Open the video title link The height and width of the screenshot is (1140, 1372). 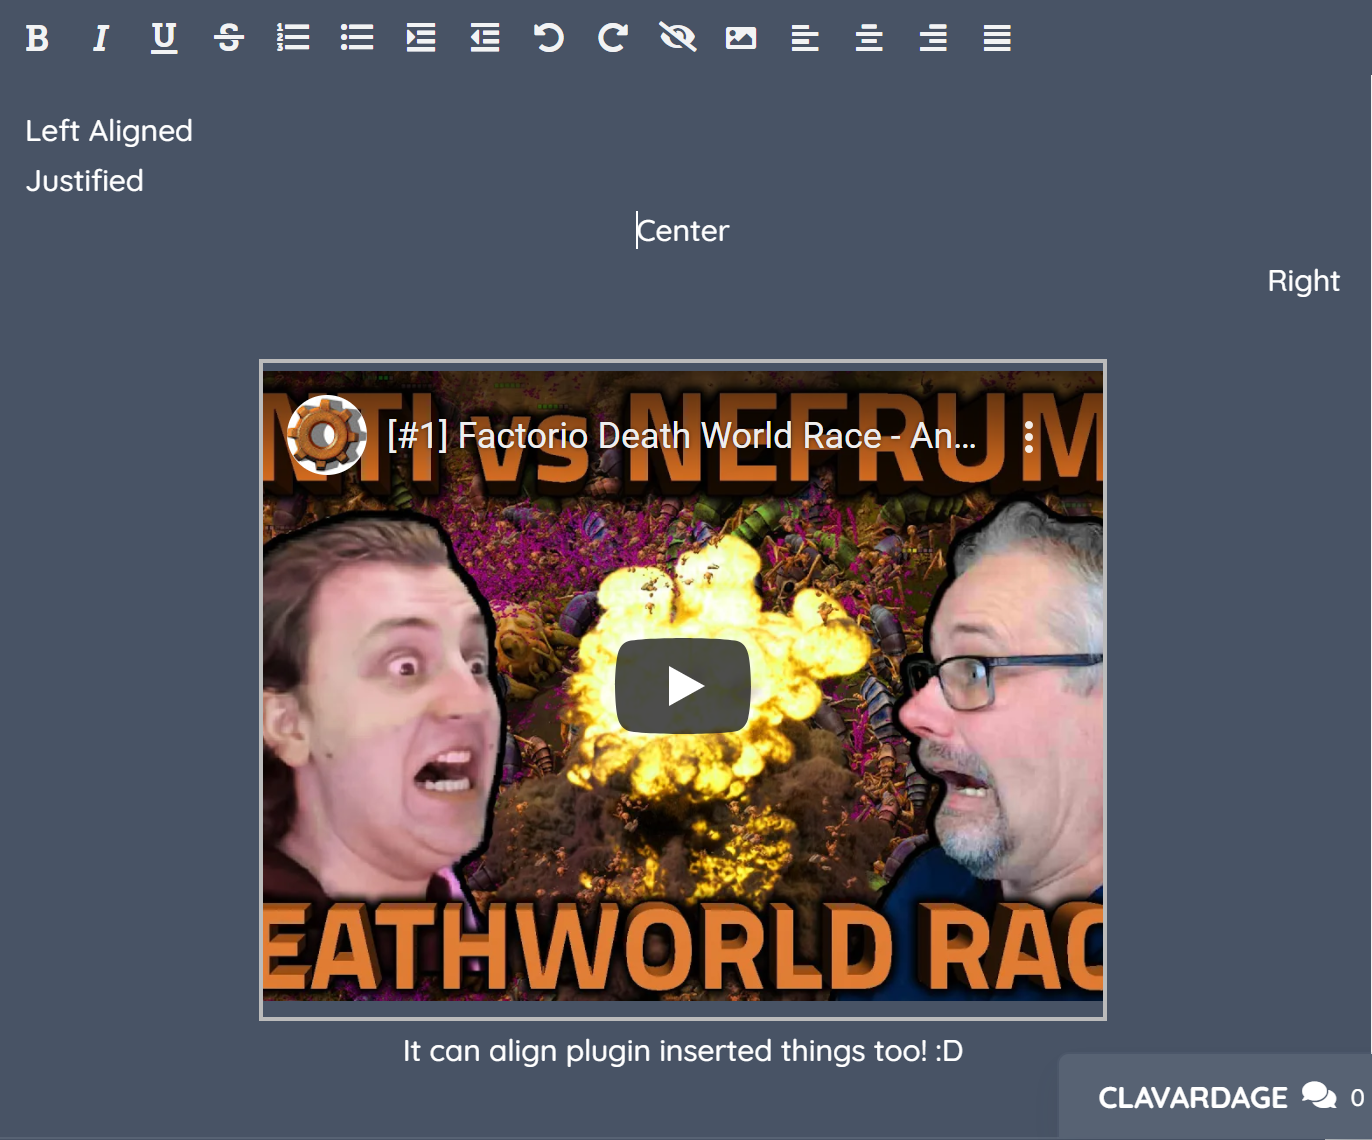[682, 436]
